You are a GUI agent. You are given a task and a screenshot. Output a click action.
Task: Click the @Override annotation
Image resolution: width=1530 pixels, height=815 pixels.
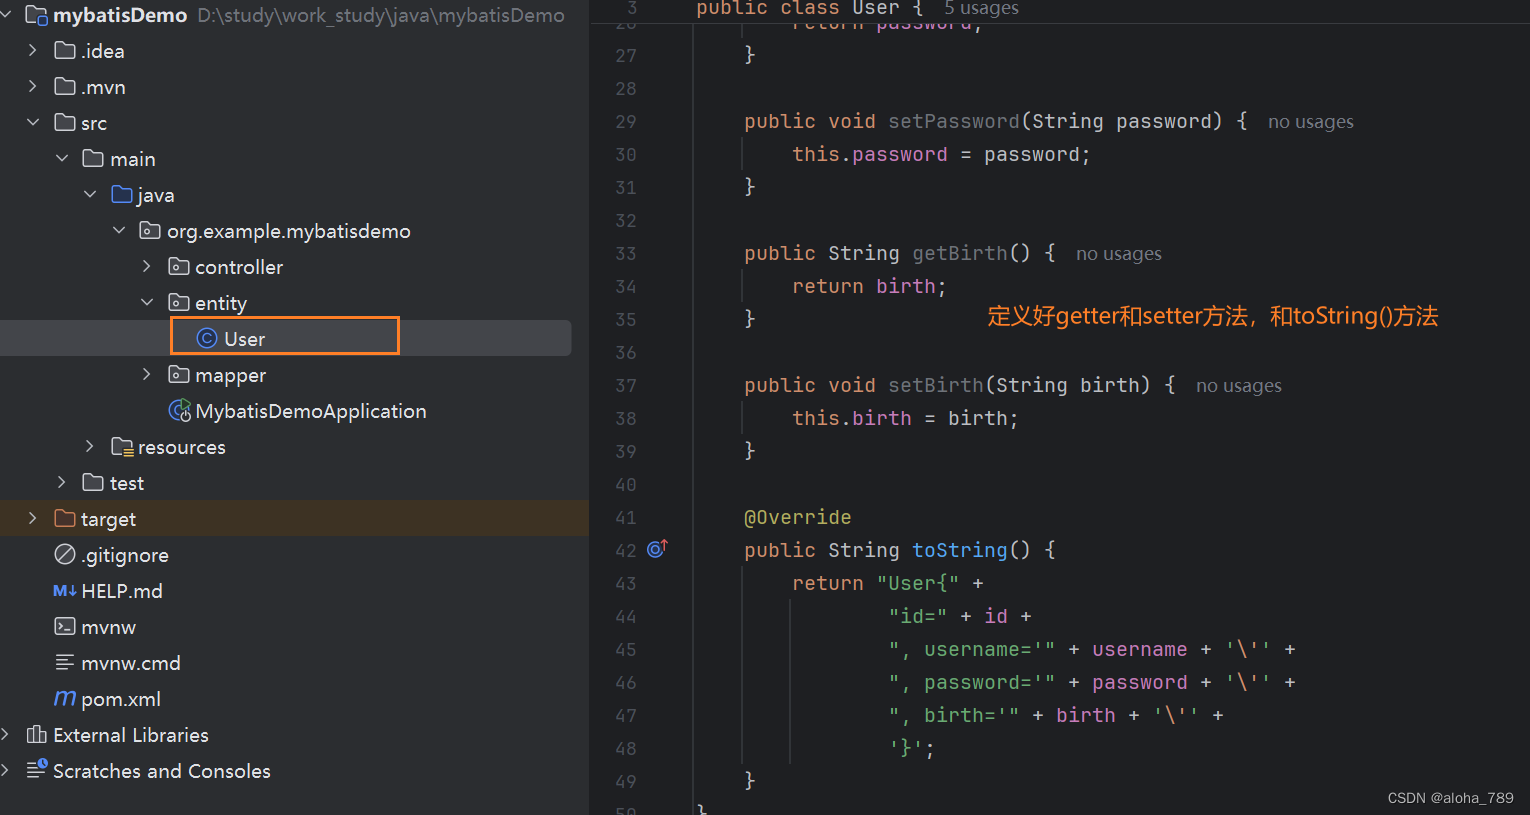click(798, 517)
